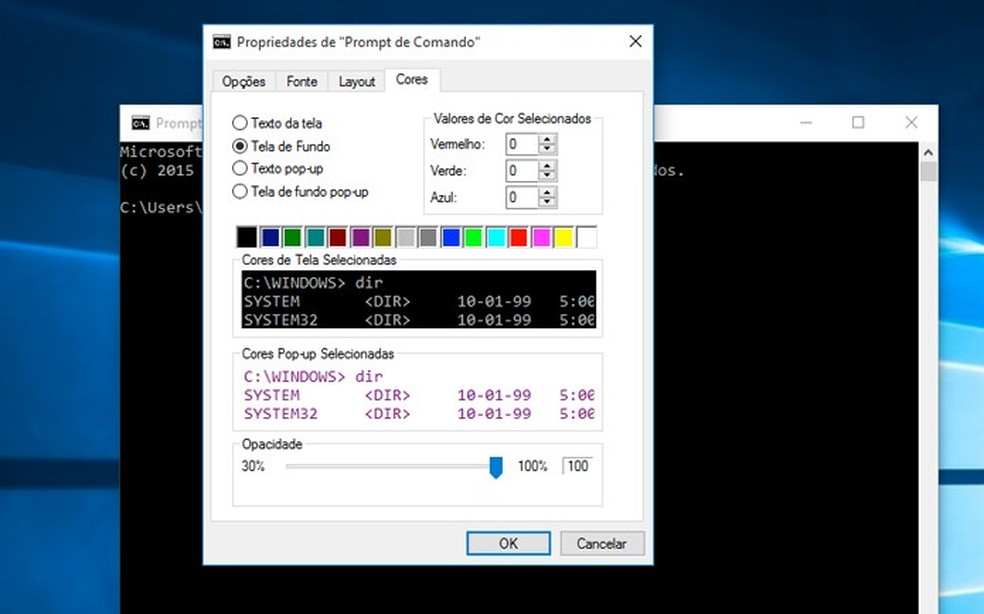Click the command prompt icon in the dialog titlebar
984x614 pixels.
pyautogui.click(x=221, y=42)
